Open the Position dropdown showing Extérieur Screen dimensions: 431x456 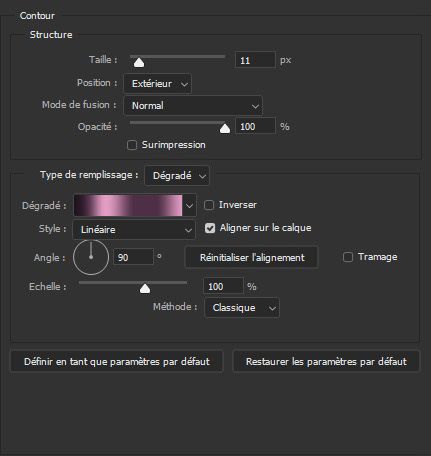tap(158, 83)
